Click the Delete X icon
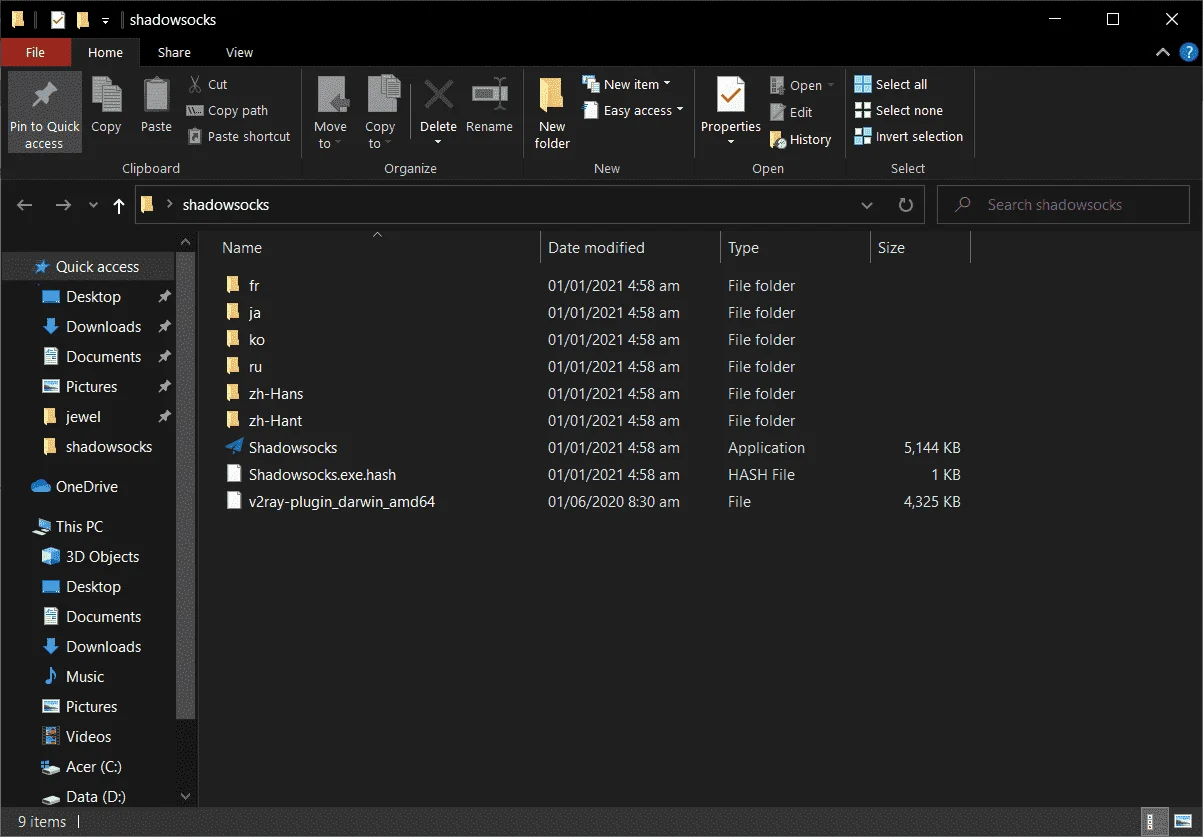 (438, 96)
